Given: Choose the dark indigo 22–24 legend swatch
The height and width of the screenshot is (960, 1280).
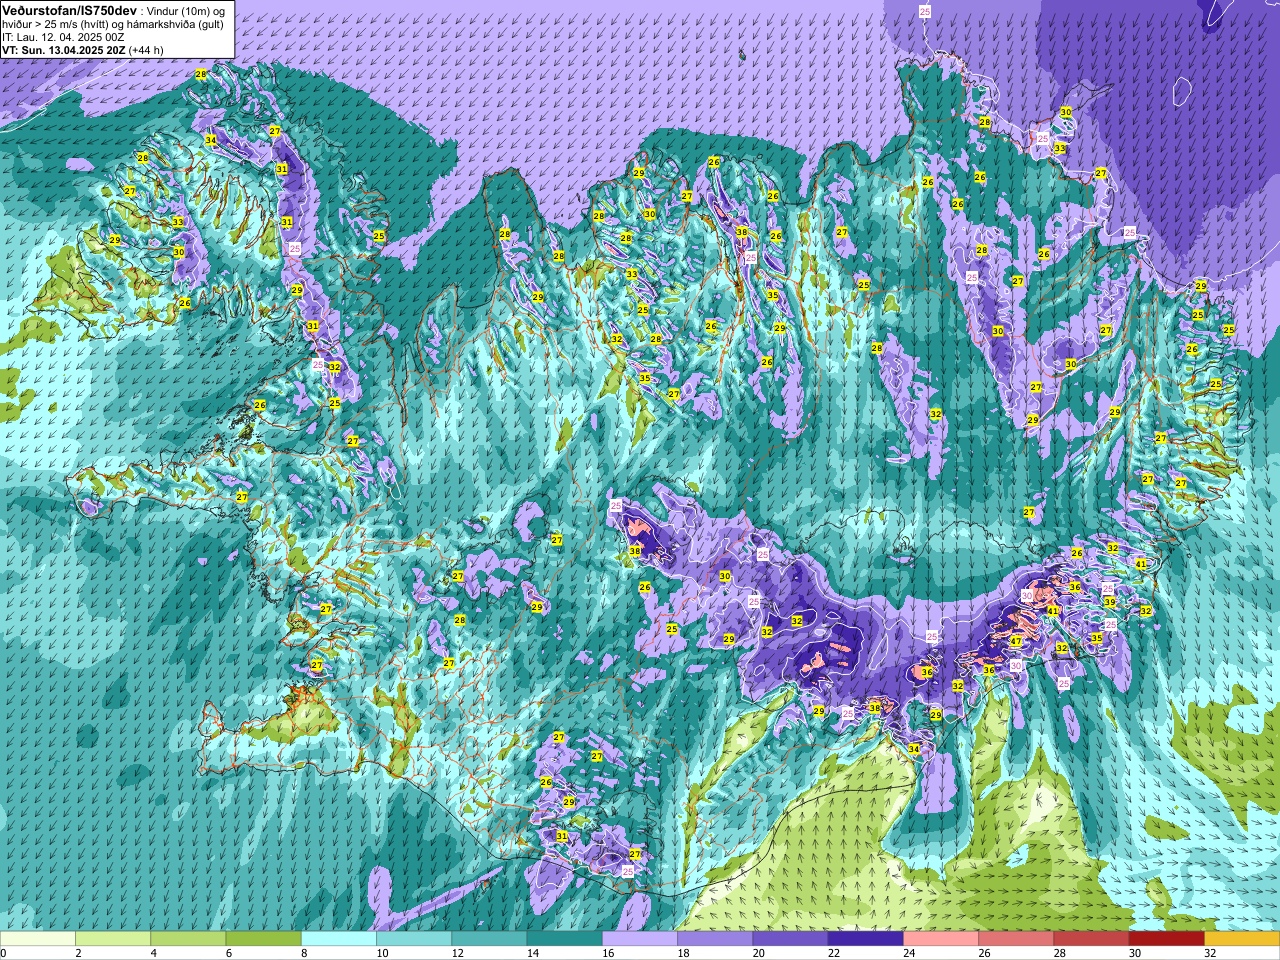Looking at the screenshot, I should [x=865, y=939].
